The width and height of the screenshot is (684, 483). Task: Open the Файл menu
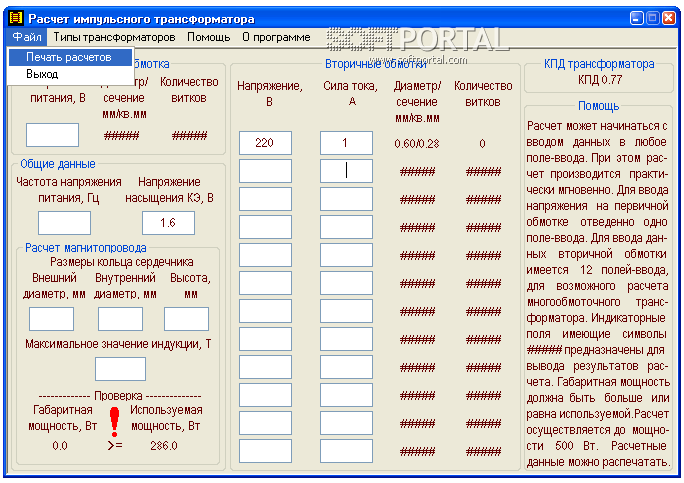click(27, 37)
